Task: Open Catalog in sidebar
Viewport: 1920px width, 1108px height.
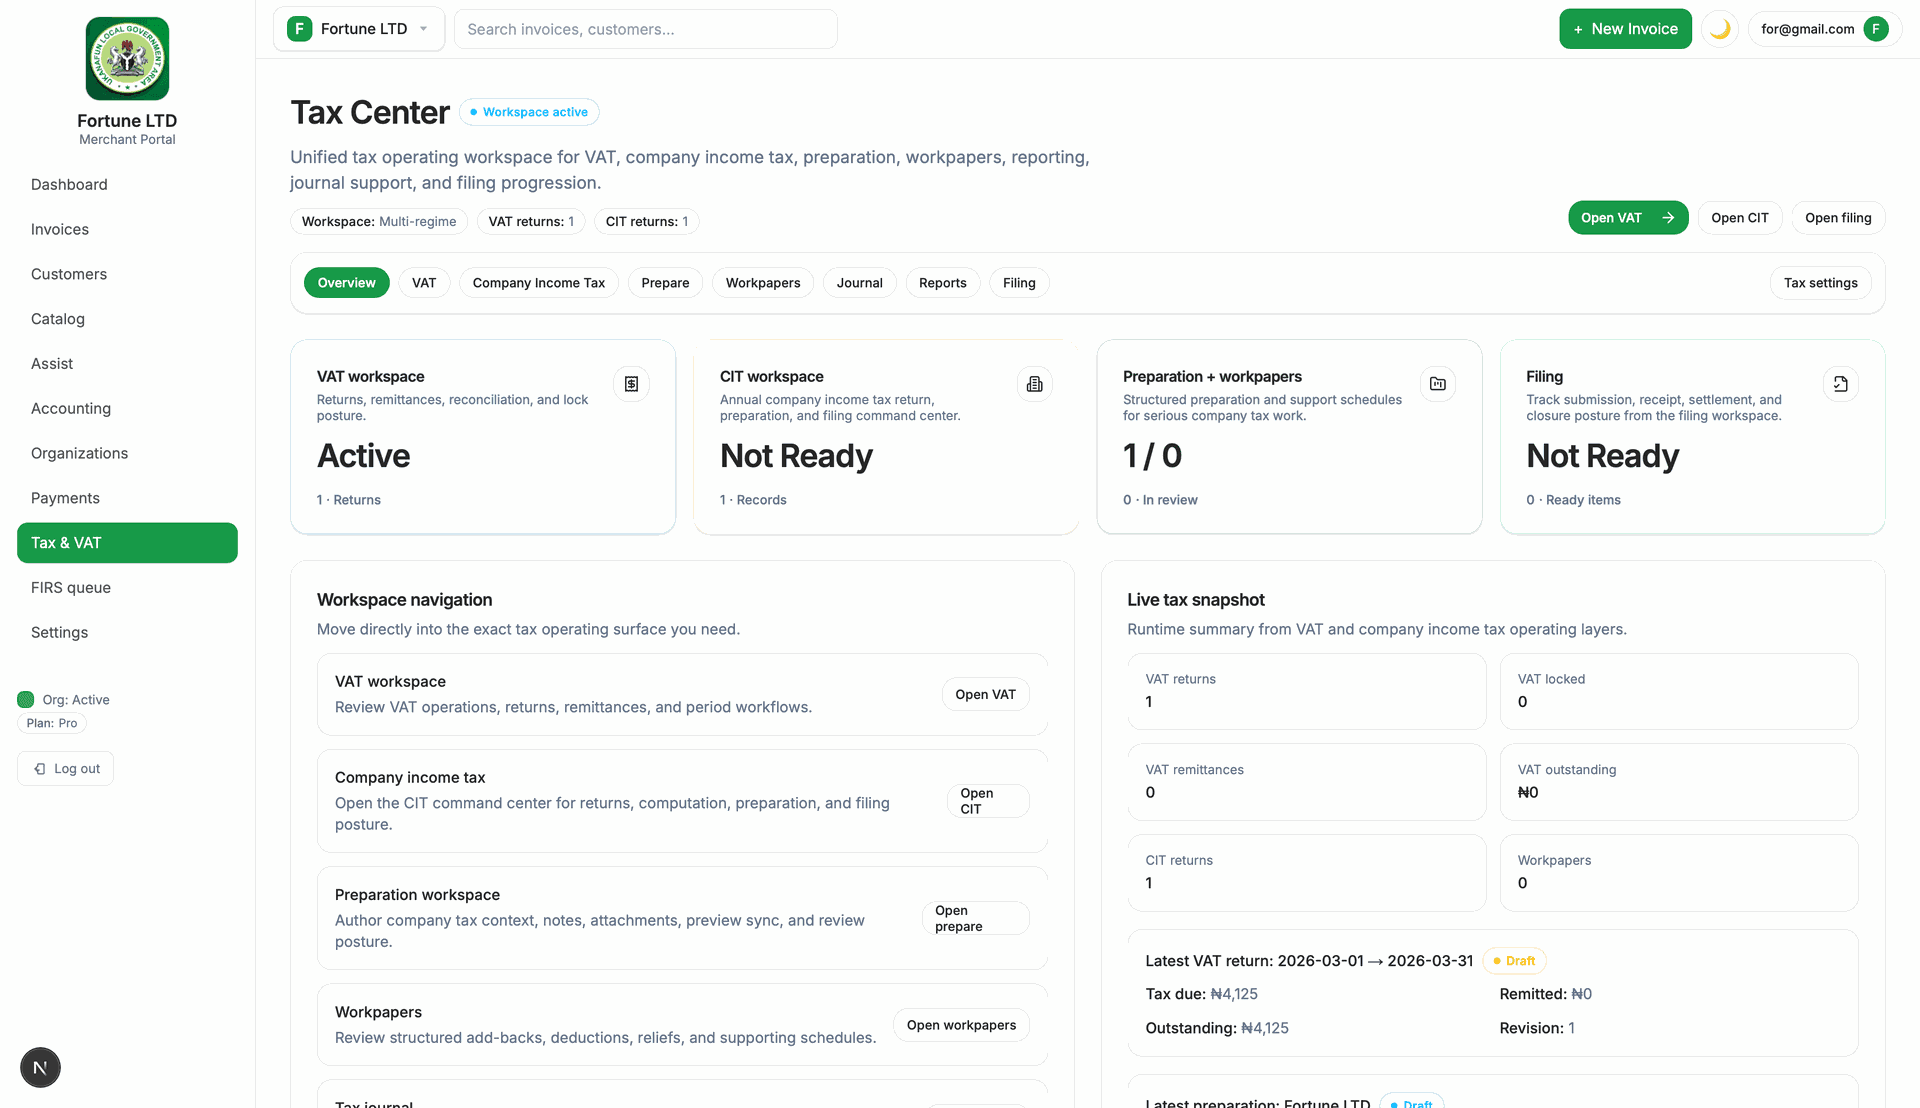Action: point(127,319)
